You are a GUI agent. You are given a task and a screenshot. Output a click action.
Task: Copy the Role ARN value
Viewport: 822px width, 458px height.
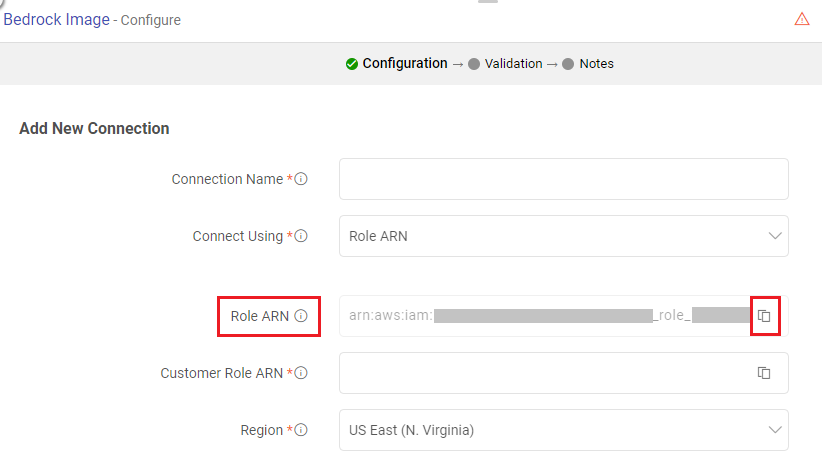click(x=764, y=316)
